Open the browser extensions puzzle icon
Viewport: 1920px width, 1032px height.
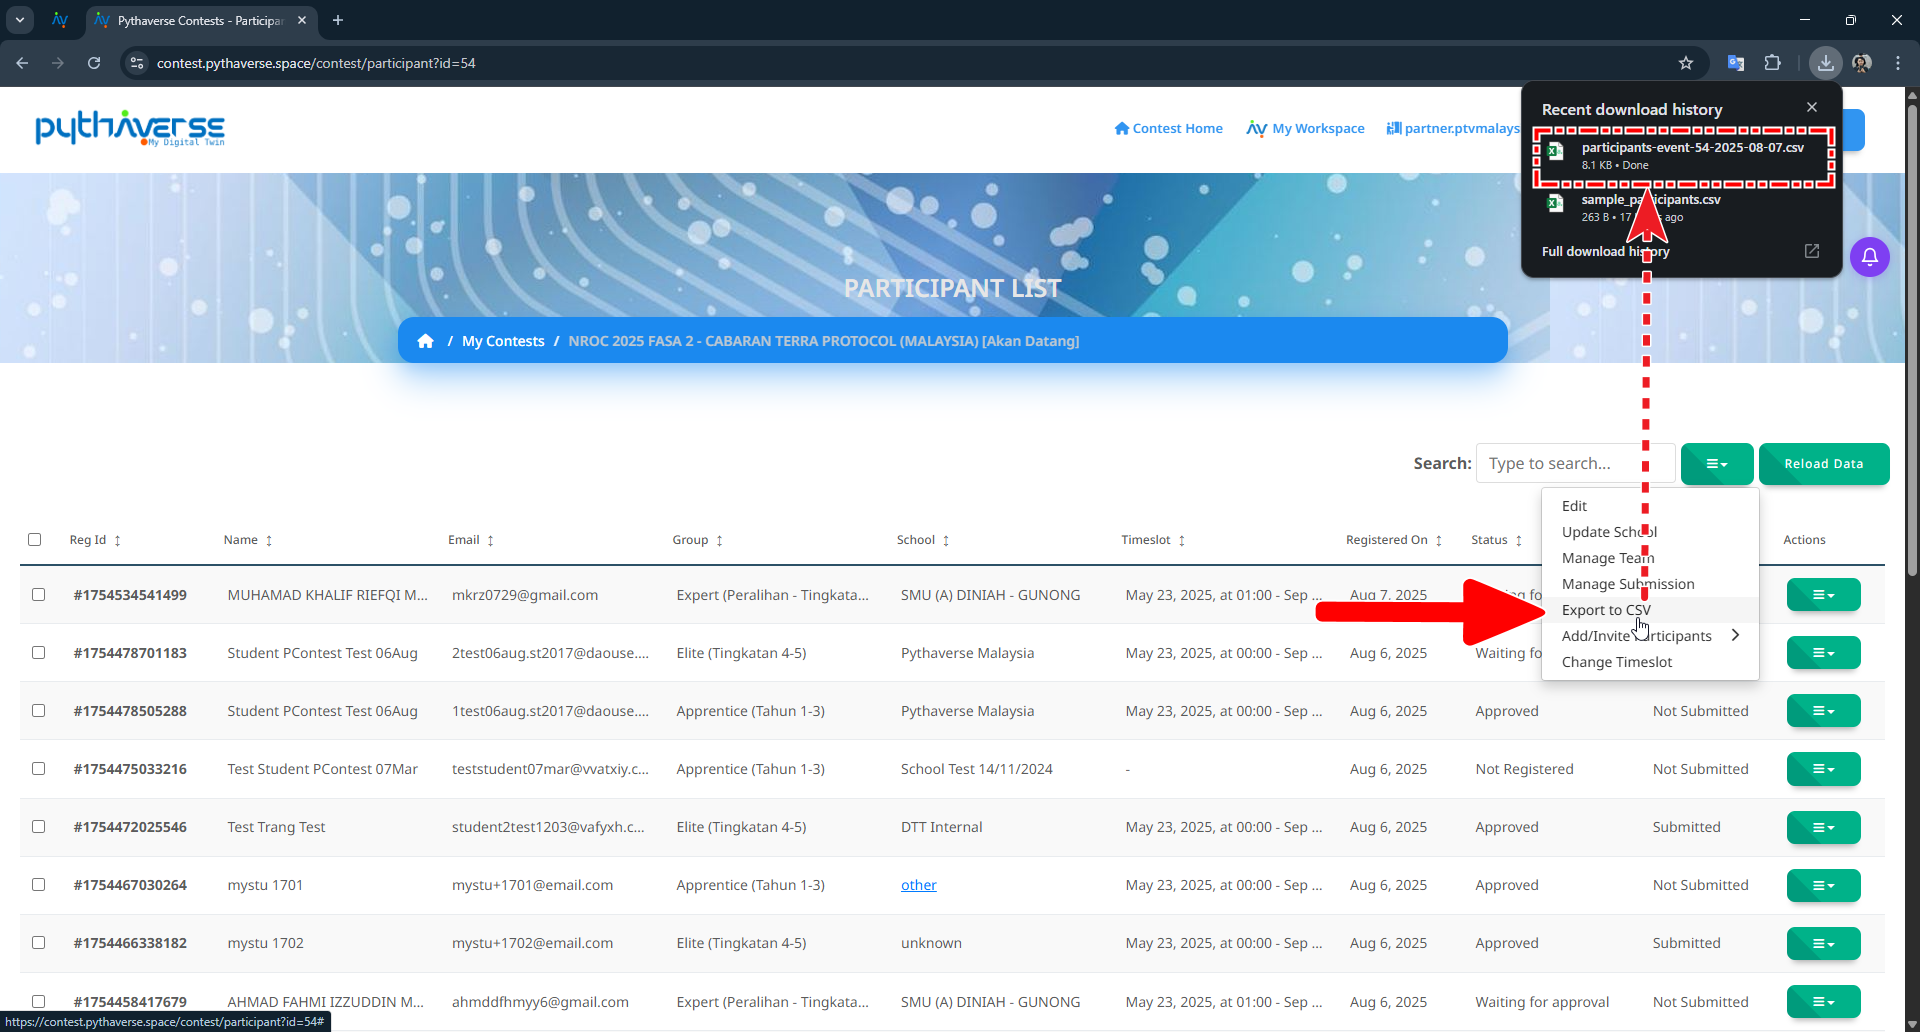1772,63
